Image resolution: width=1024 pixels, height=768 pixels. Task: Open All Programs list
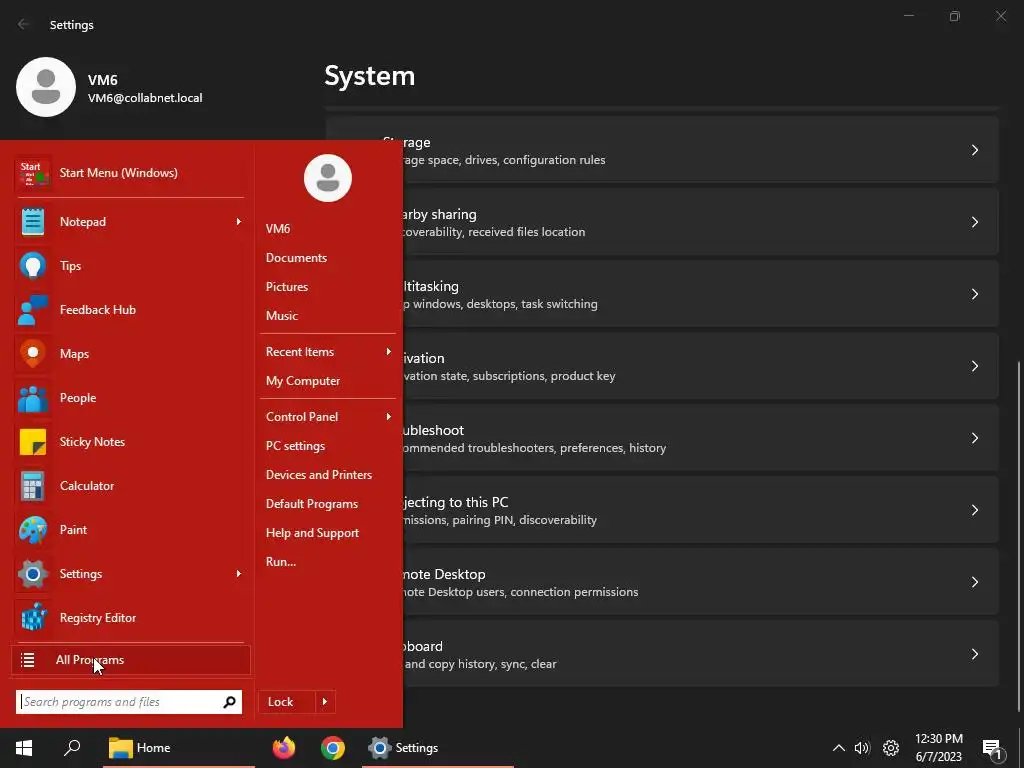click(x=131, y=660)
